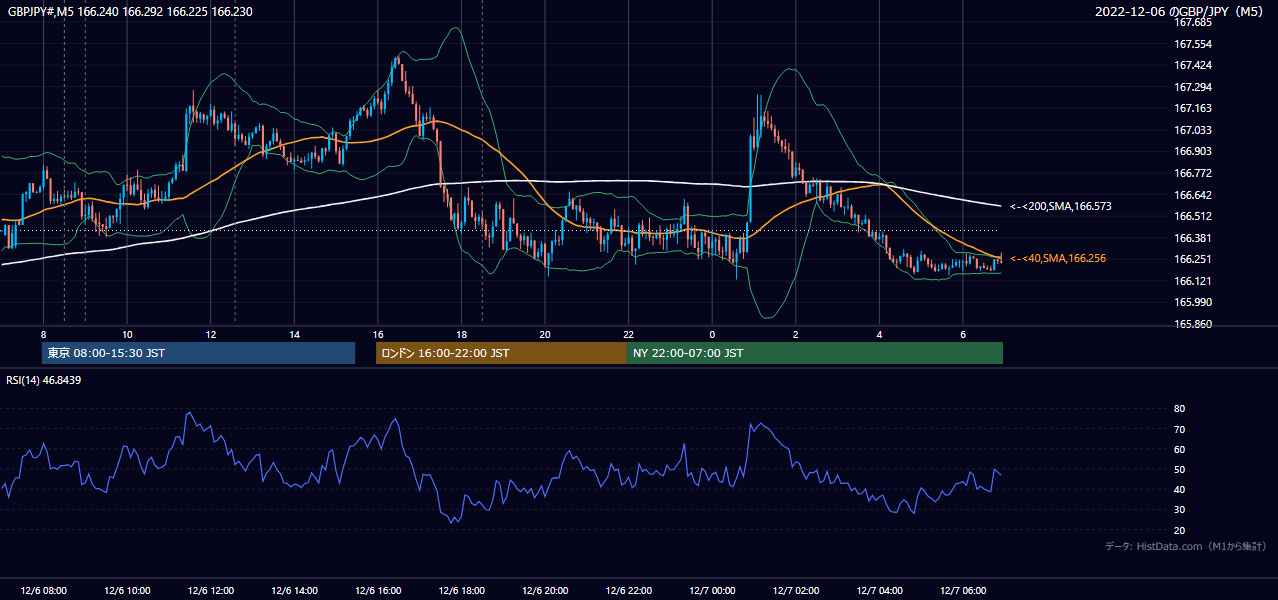Click price axis value 167.685

tap(1192, 22)
